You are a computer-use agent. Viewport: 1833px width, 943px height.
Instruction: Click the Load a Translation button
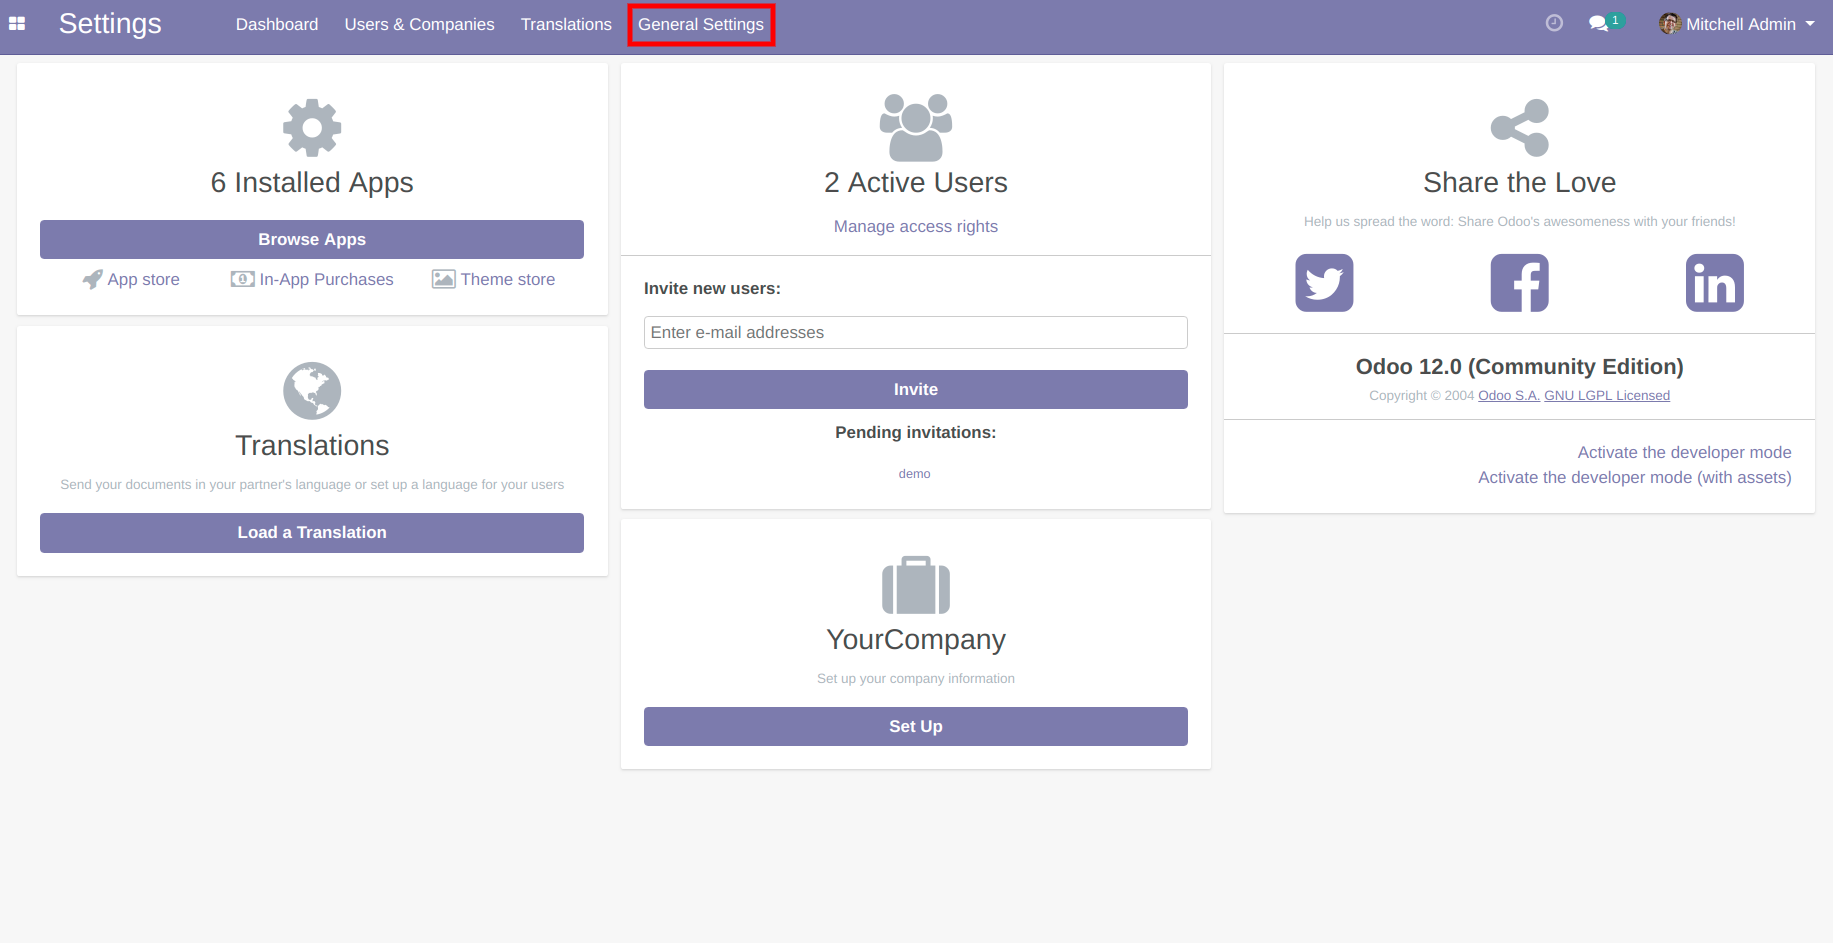point(312,533)
